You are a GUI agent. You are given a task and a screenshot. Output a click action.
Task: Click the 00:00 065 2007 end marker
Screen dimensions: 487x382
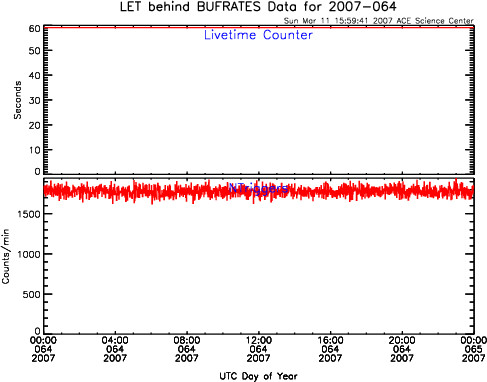[473, 349]
